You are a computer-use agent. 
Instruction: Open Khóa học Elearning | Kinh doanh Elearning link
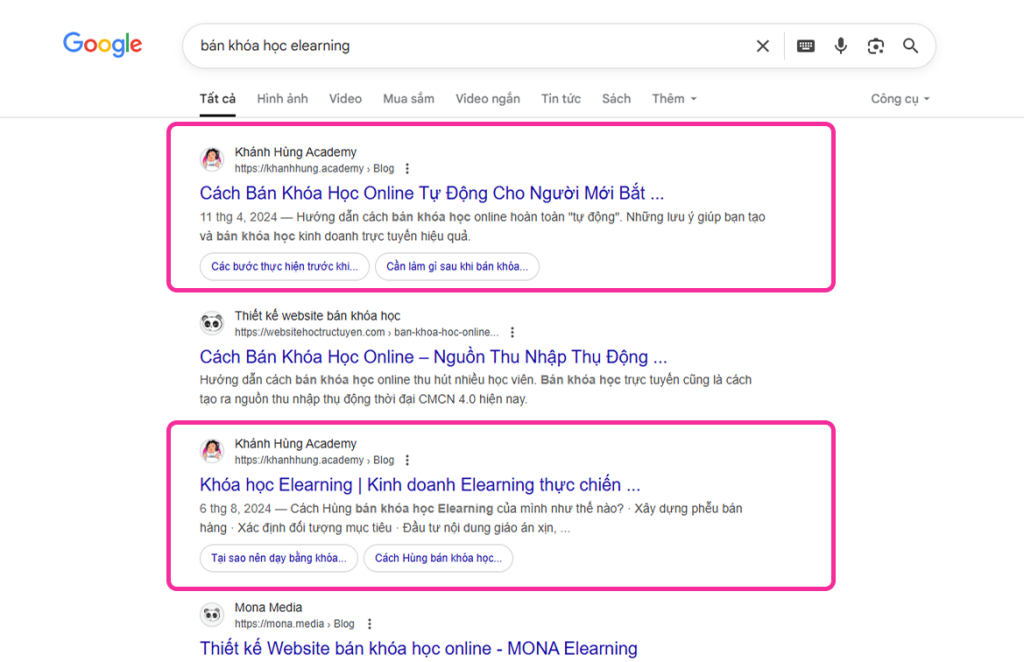point(420,485)
